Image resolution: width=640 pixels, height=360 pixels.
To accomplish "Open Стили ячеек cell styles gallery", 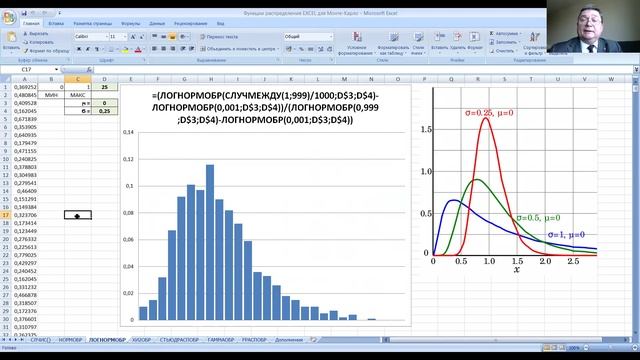I will [x=418, y=44].
